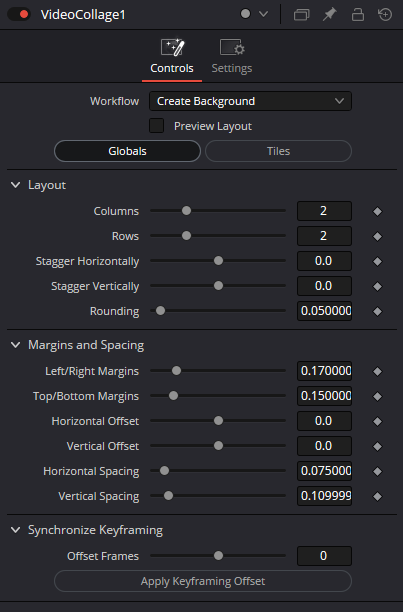Click the Stagger Horizontally slider handle
Viewport: 403px width, 612px height.
[218, 260]
